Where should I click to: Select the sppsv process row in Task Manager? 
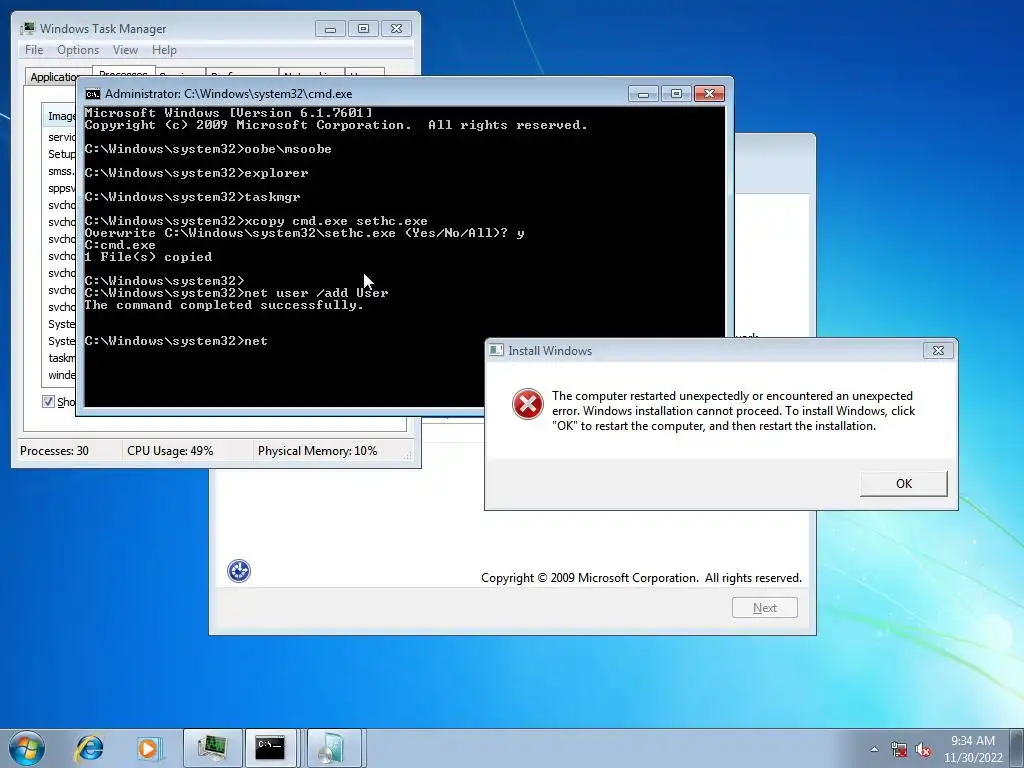click(x=61, y=188)
